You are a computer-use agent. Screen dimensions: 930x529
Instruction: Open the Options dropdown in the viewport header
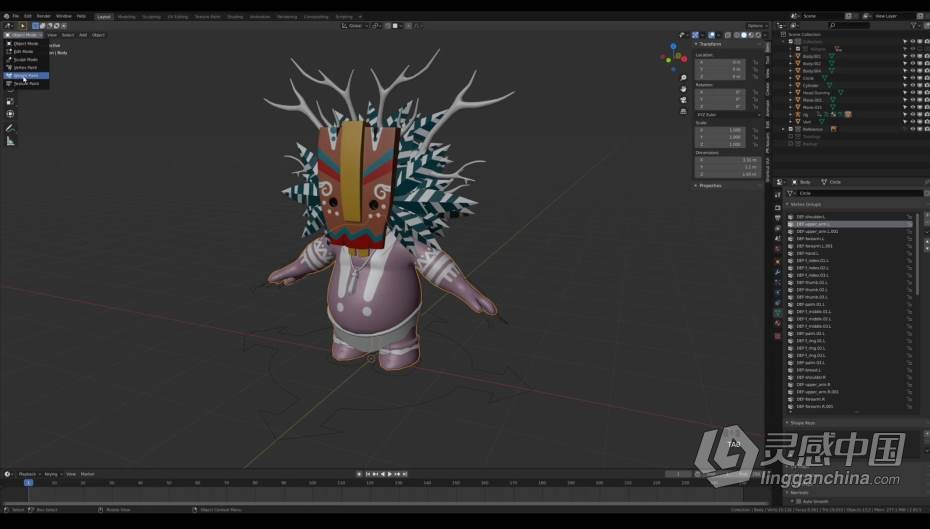756,26
